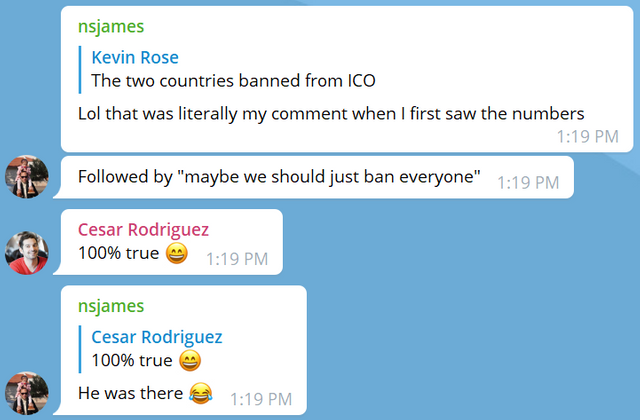Open Cesar Rodriguez's profile avatar
Viewport: 640px width, 420px height.
[x=27, y=253]
